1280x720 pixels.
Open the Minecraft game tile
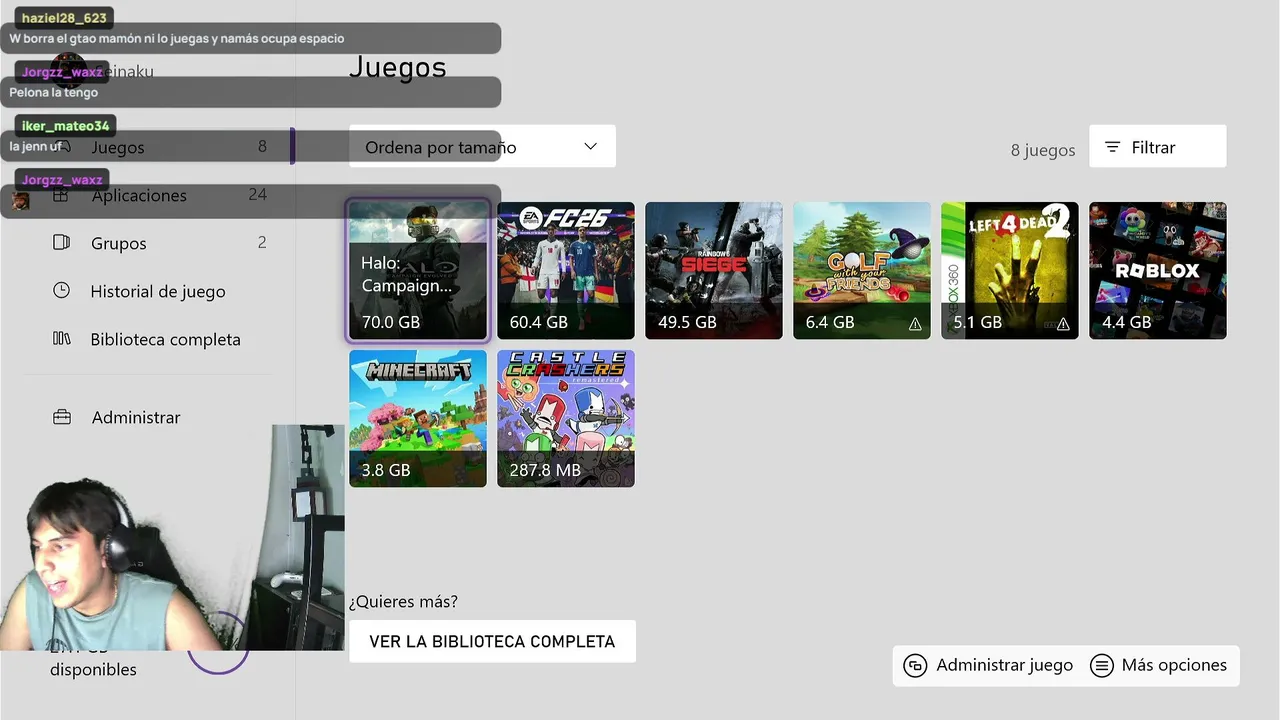[x=418, y=418]
